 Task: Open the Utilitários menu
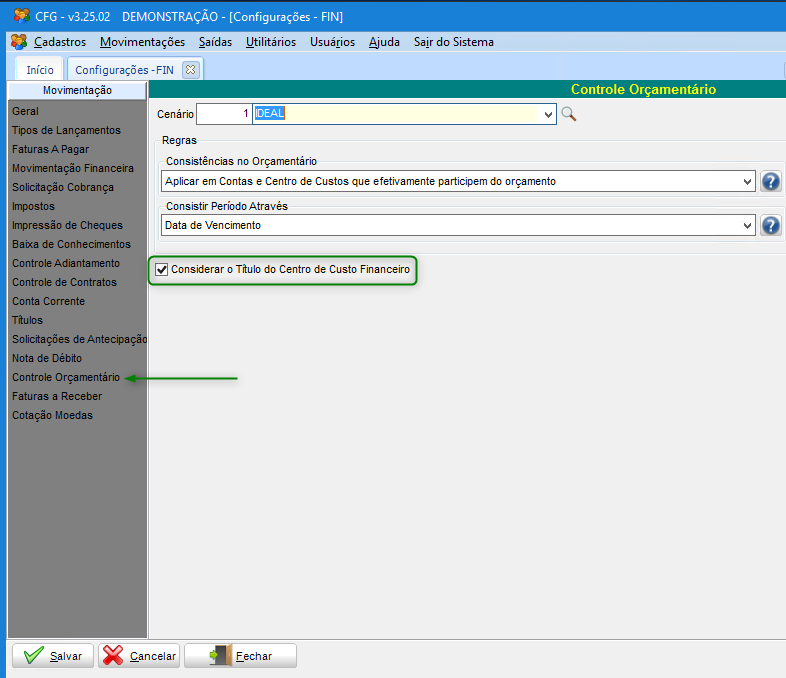pyautogui.click(x=271, y=42)
